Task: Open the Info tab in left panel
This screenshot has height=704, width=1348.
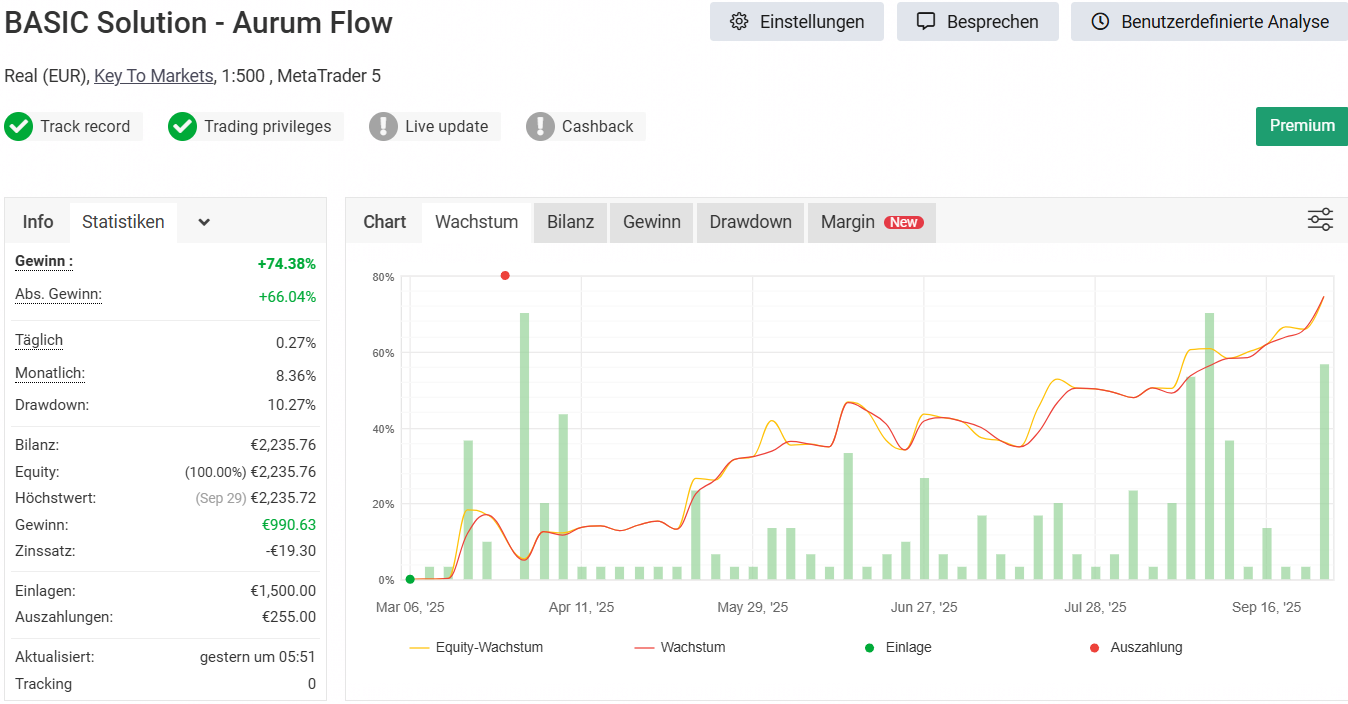Action: 38,222
